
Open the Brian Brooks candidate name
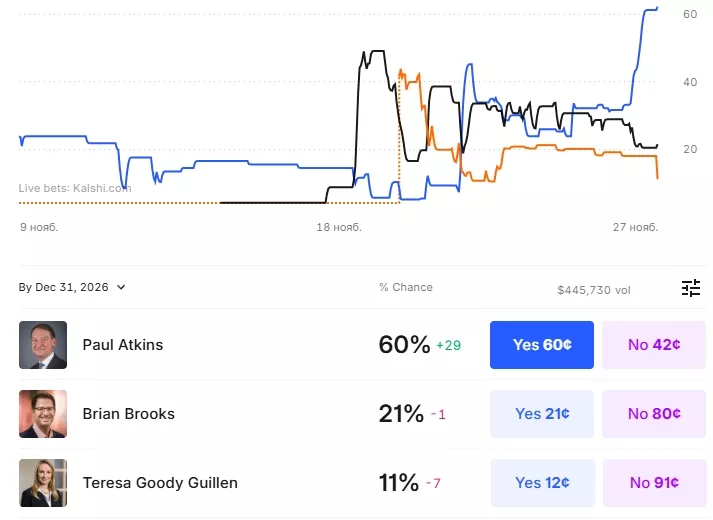128,414
